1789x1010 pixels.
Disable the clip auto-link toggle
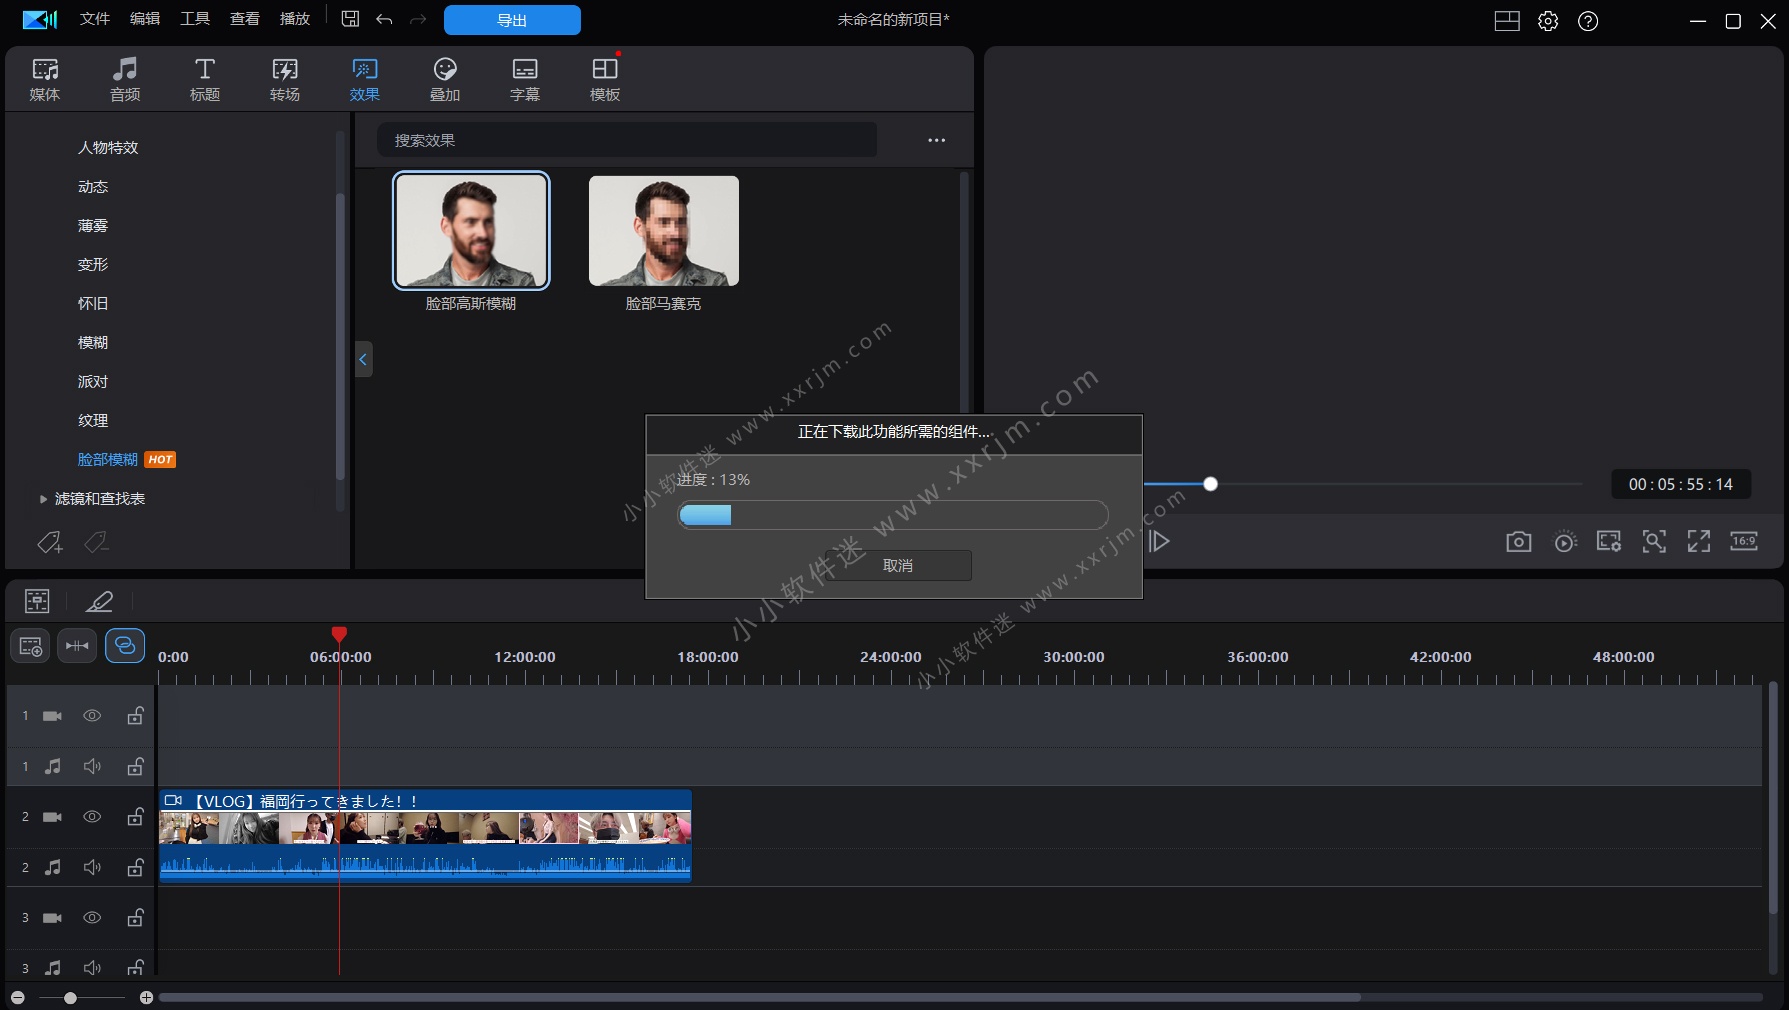[x=125, y=645]
